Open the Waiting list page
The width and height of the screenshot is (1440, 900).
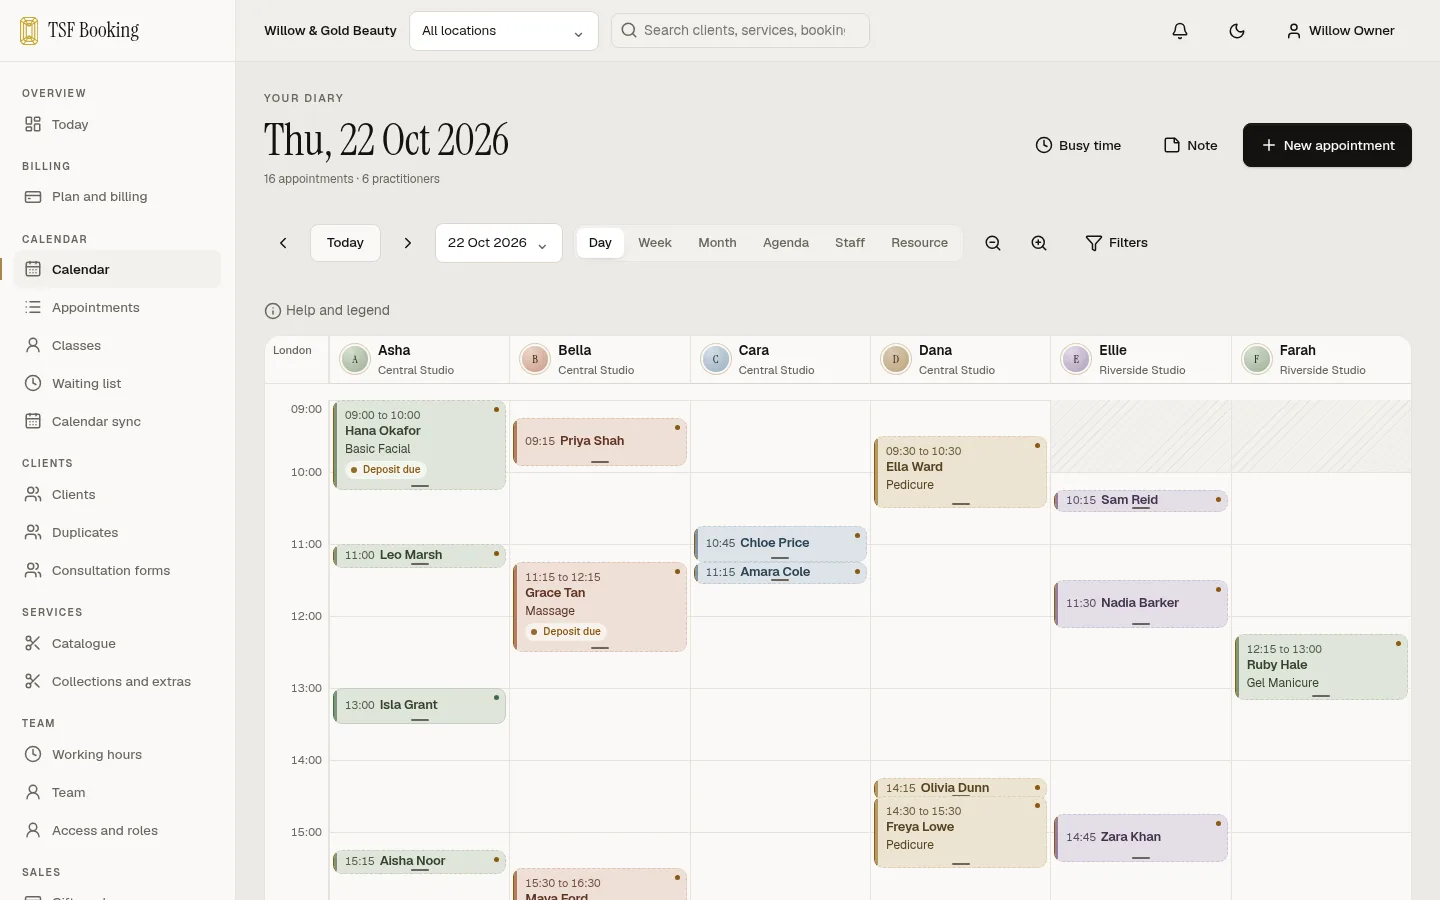(x=117, y=384)
